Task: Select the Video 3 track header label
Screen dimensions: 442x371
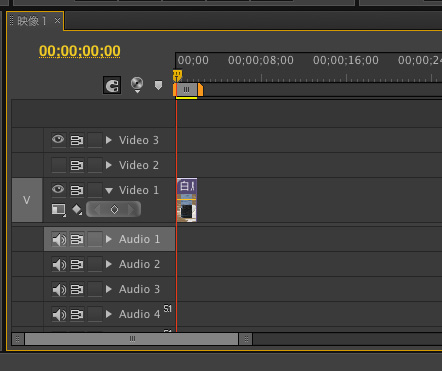Action: [139, 140]
